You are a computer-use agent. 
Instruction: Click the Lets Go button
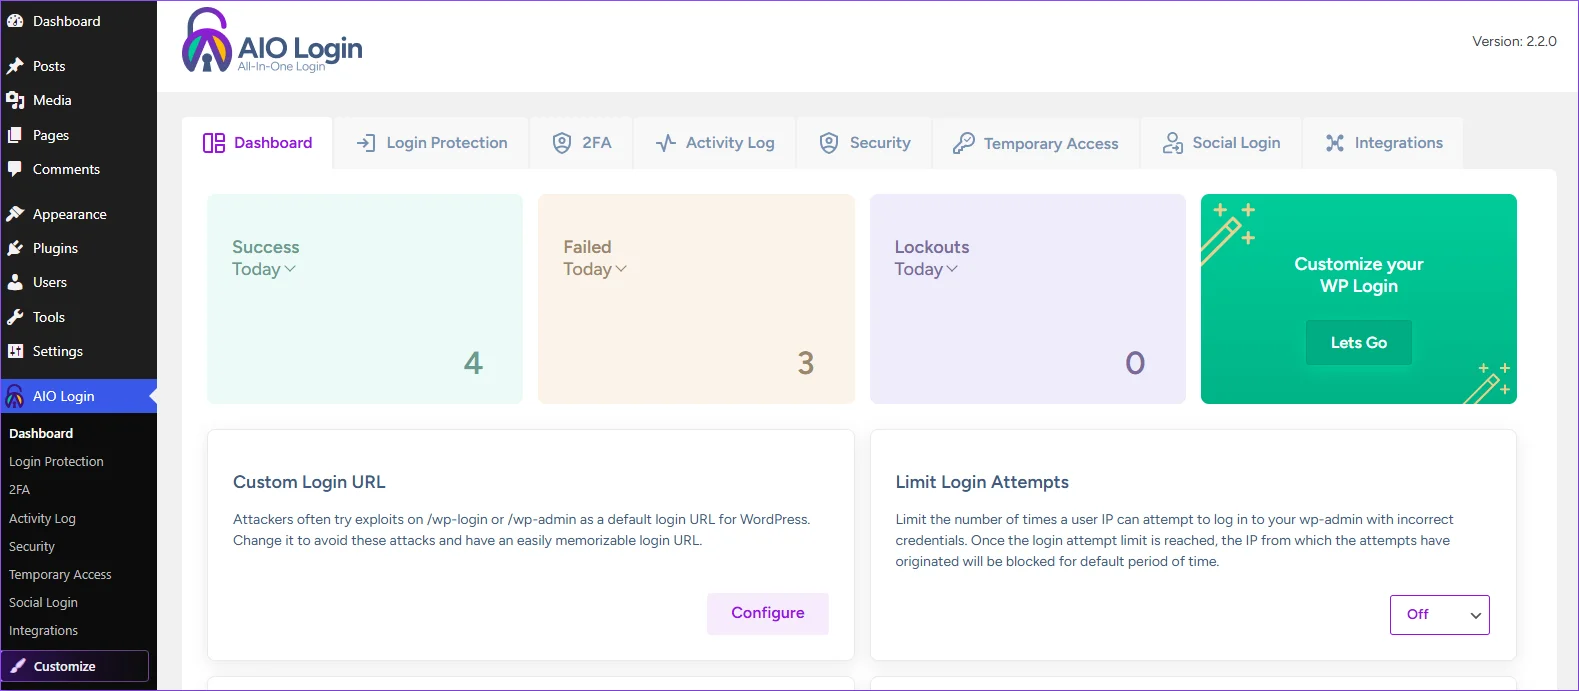(1358, 342)
